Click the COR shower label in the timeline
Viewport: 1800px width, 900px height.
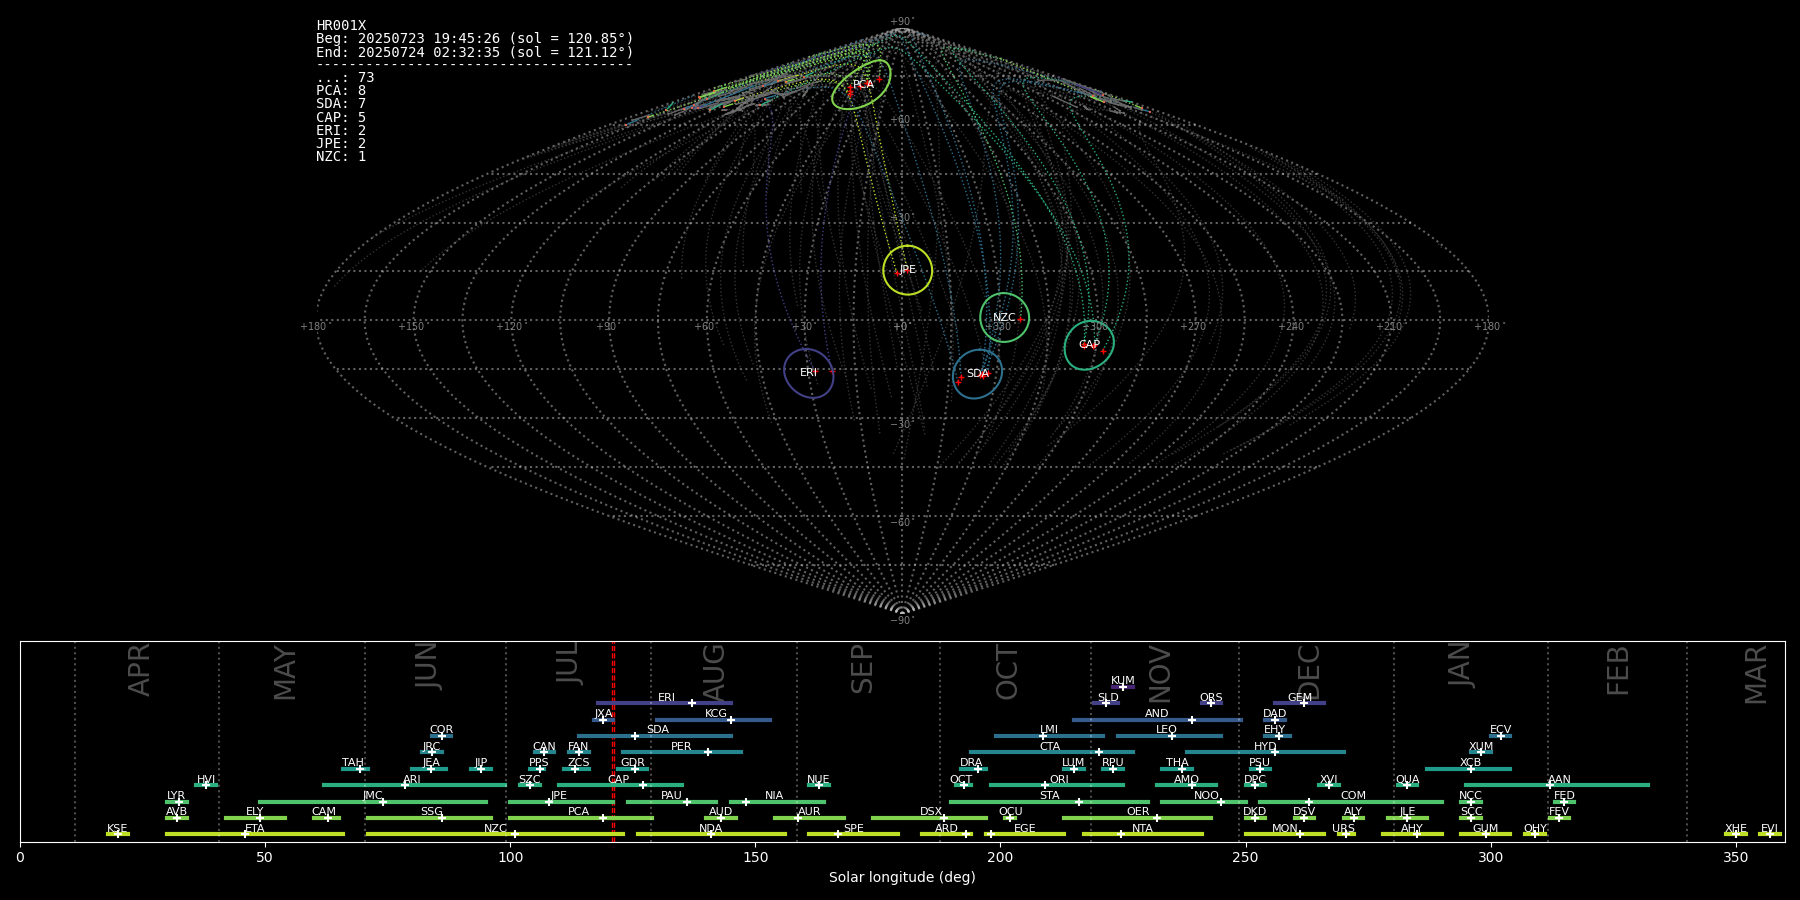[441, 730]
